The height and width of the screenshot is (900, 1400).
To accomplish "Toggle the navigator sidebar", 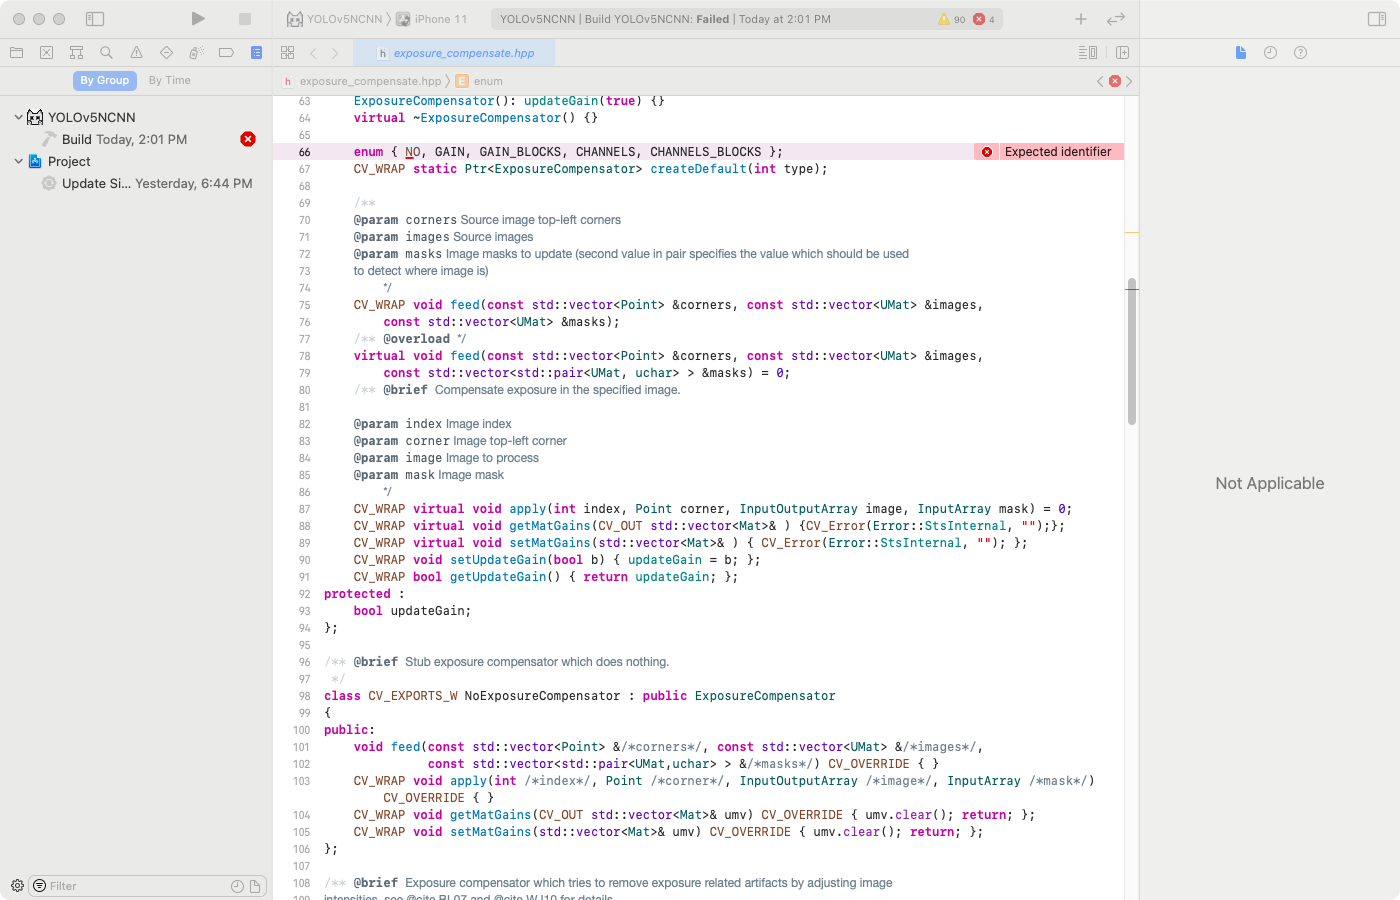I will tap(95, 19).
